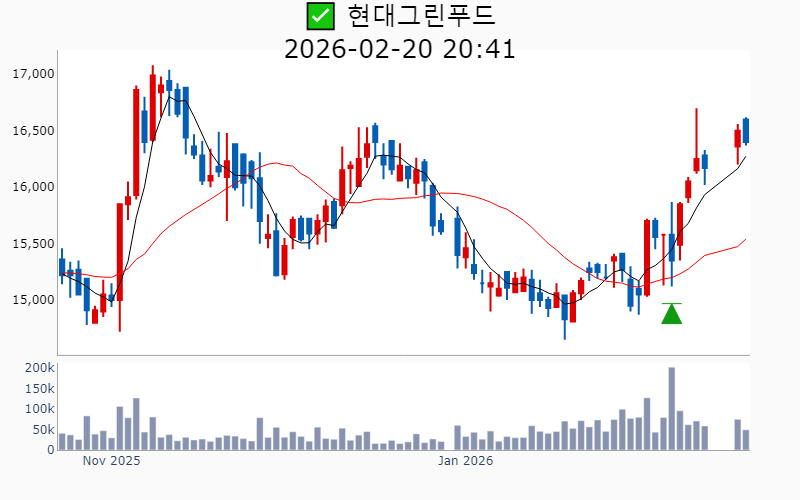Click the Nov 2025 x-axis label

point(111,462)
